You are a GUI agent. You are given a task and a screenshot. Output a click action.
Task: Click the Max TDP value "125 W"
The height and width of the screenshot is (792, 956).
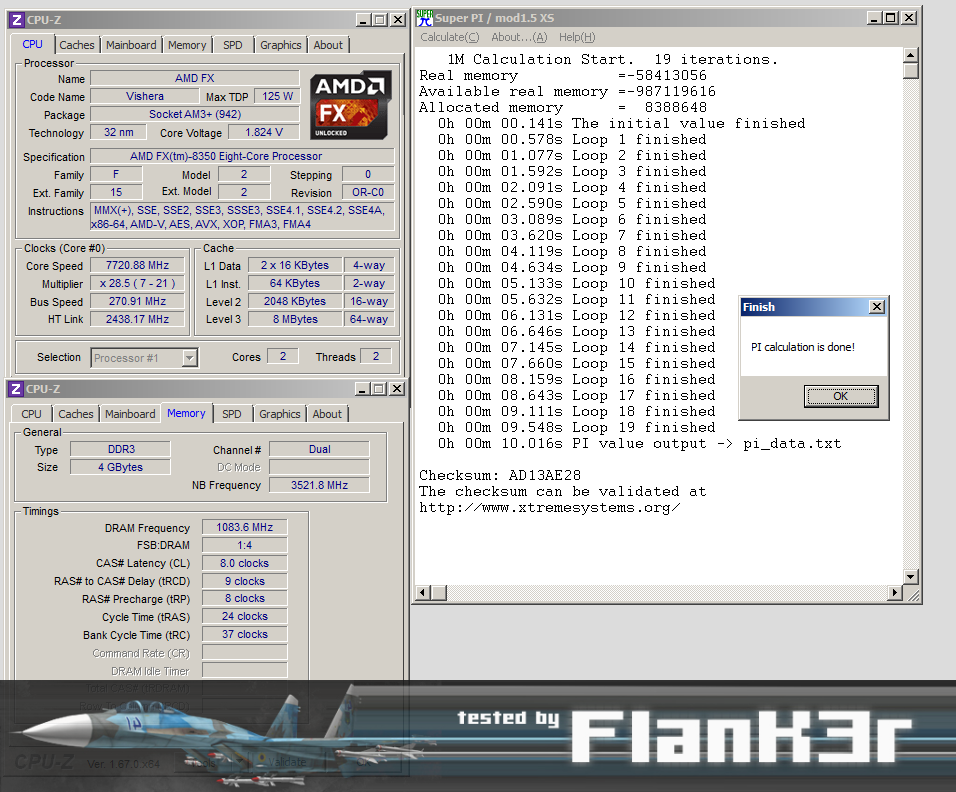[x=277, y=96]
